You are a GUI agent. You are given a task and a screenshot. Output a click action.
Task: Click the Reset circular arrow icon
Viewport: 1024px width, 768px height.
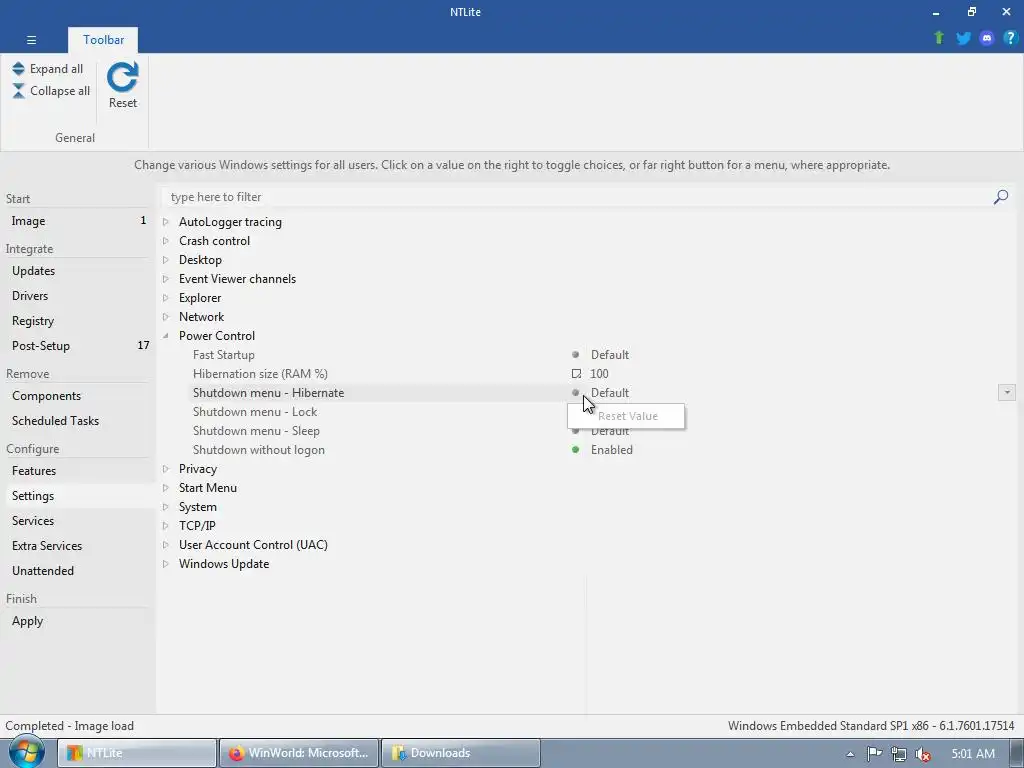(x=123, y=77)
